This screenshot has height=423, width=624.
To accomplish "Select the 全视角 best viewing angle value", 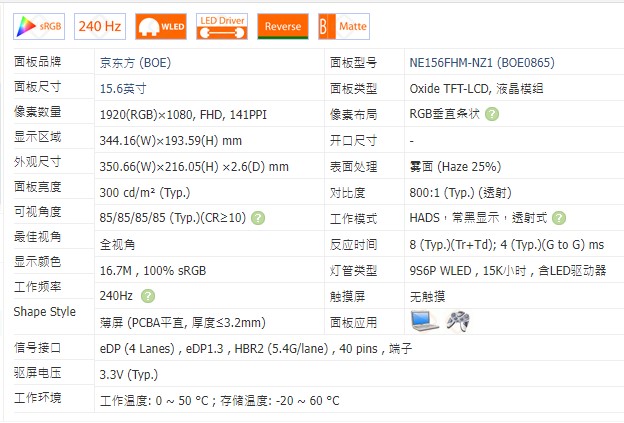I will 117,244.
